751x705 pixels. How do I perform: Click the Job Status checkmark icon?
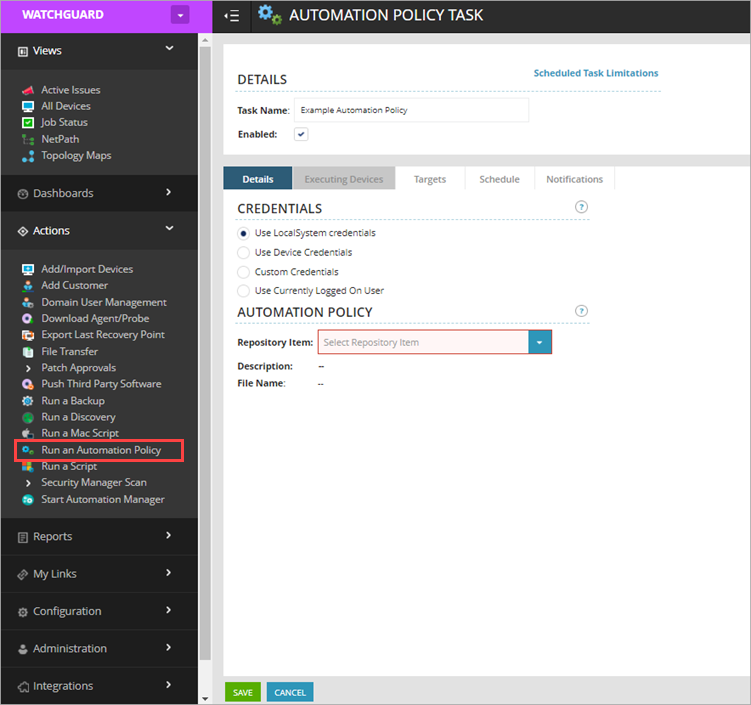point(28,123)
